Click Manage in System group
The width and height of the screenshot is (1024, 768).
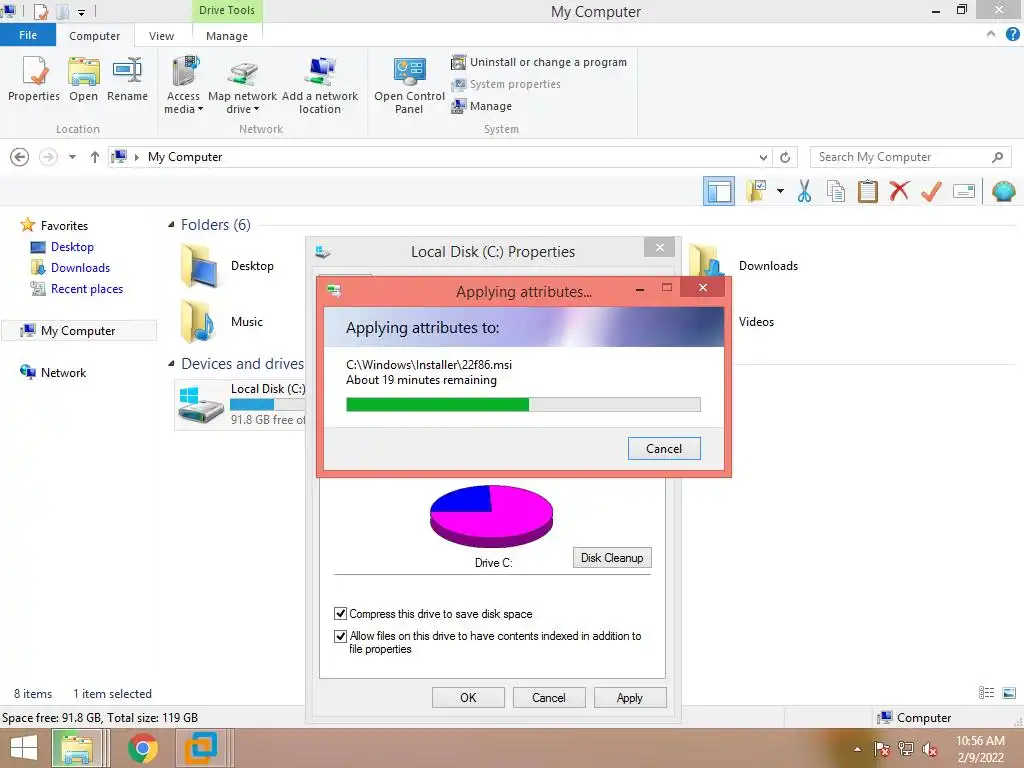[481, 106]
